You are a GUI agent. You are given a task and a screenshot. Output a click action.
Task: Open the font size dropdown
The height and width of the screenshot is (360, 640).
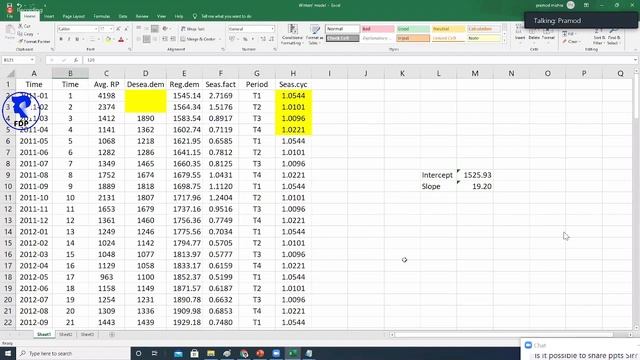(x=111, y=29)
